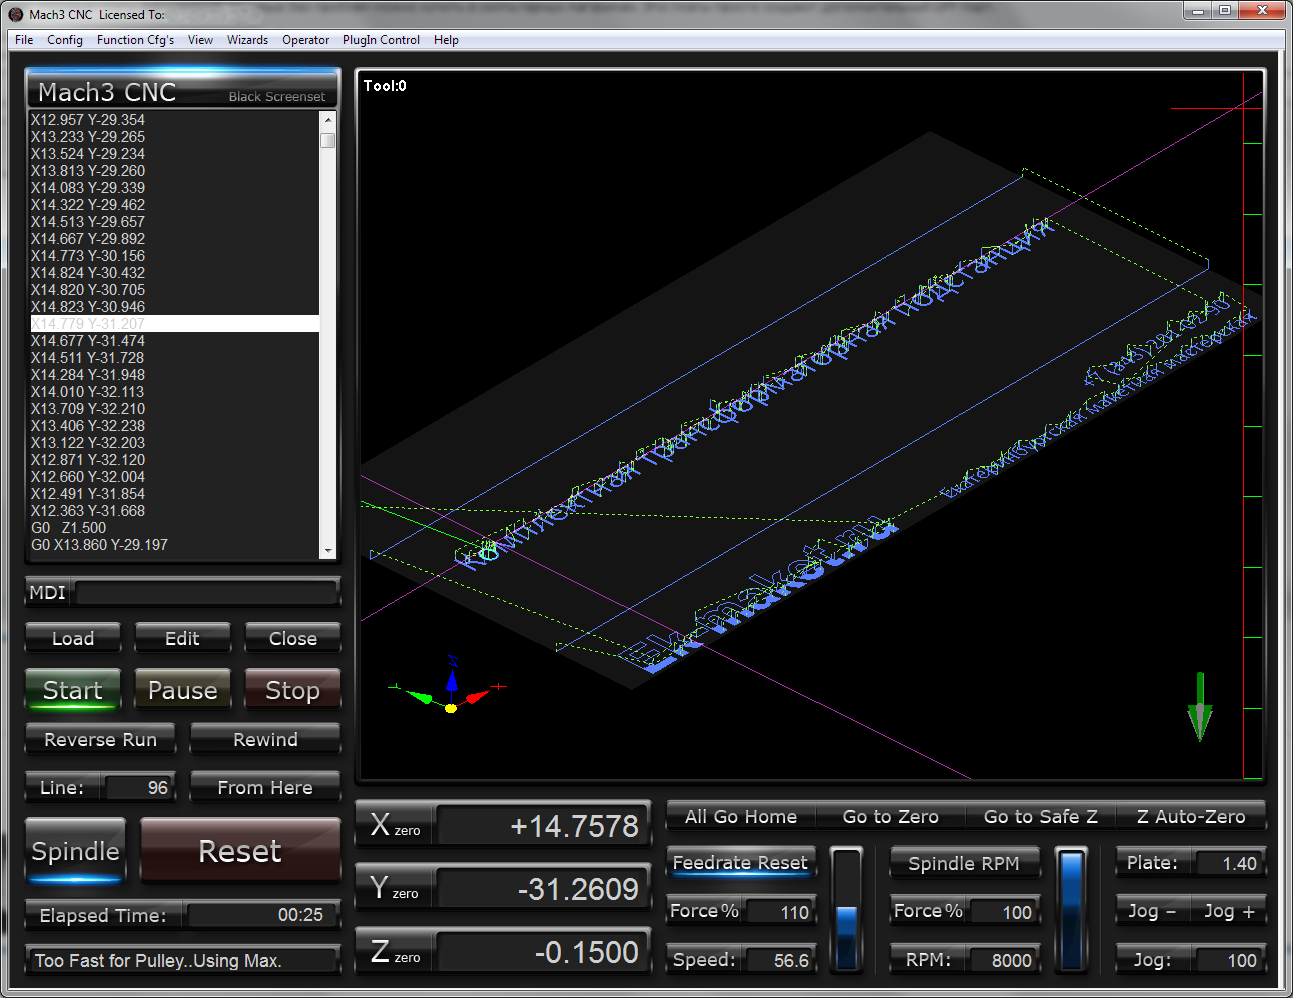1293x998 pixels.
Task: Click the Speed value 56.6
Action: click(779, 960)
